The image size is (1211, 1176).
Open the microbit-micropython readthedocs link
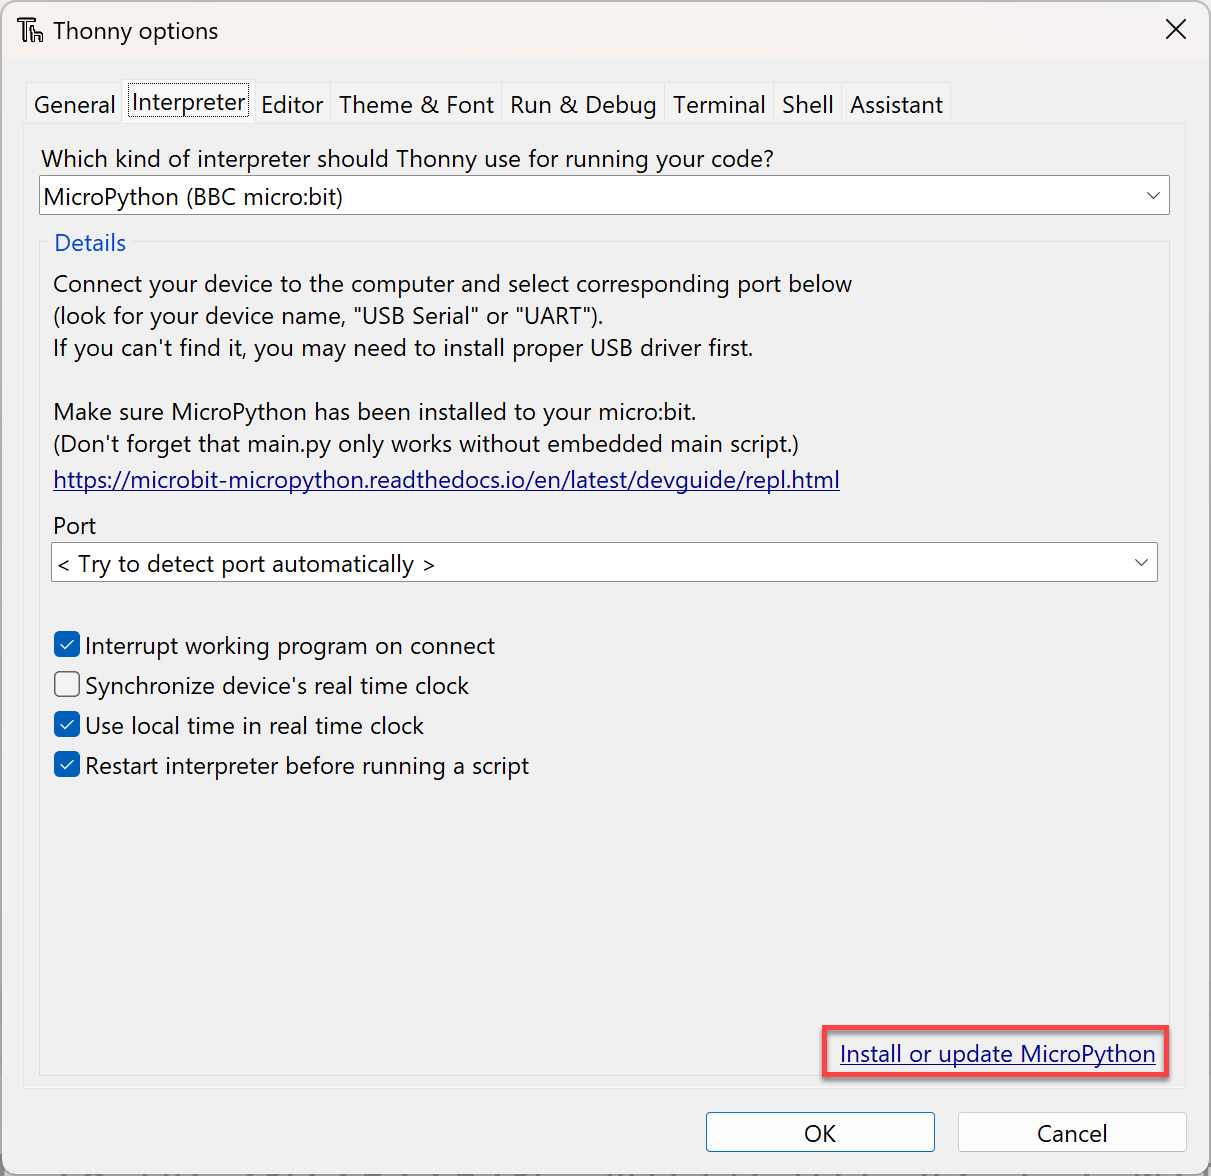pos(446,480)
